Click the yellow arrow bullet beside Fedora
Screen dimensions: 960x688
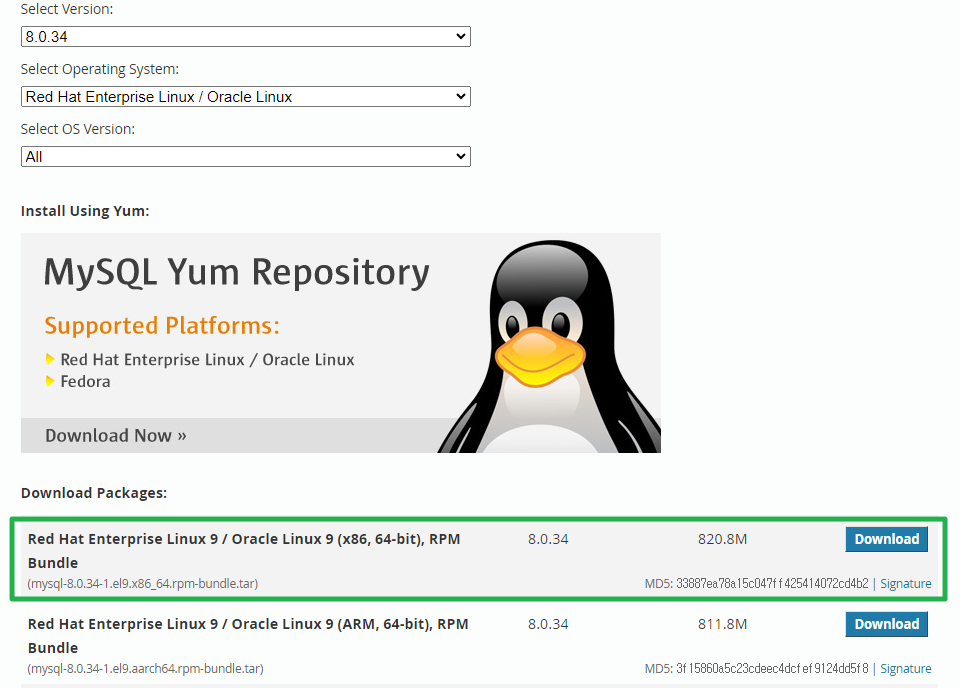point(50,382)
